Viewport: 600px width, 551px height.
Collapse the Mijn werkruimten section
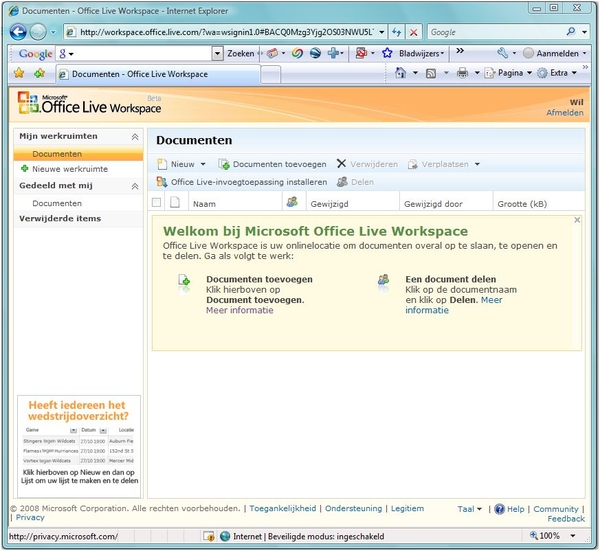point(135,137)
